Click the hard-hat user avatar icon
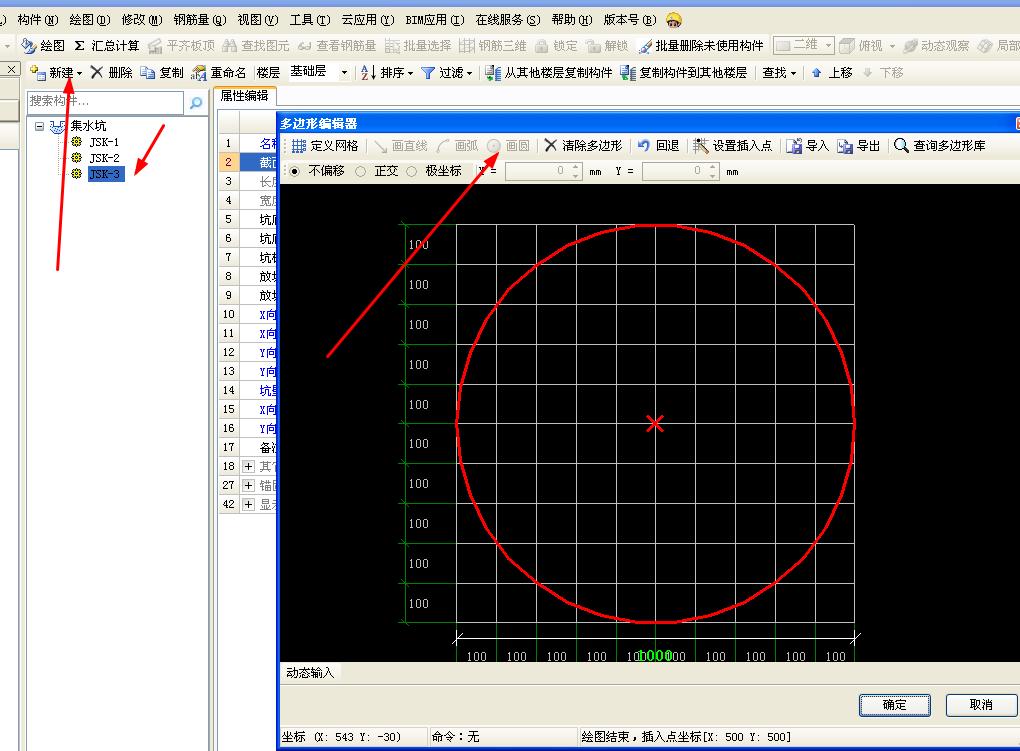This screenshot has width=1020, height=751. click(x=674, y=21)
